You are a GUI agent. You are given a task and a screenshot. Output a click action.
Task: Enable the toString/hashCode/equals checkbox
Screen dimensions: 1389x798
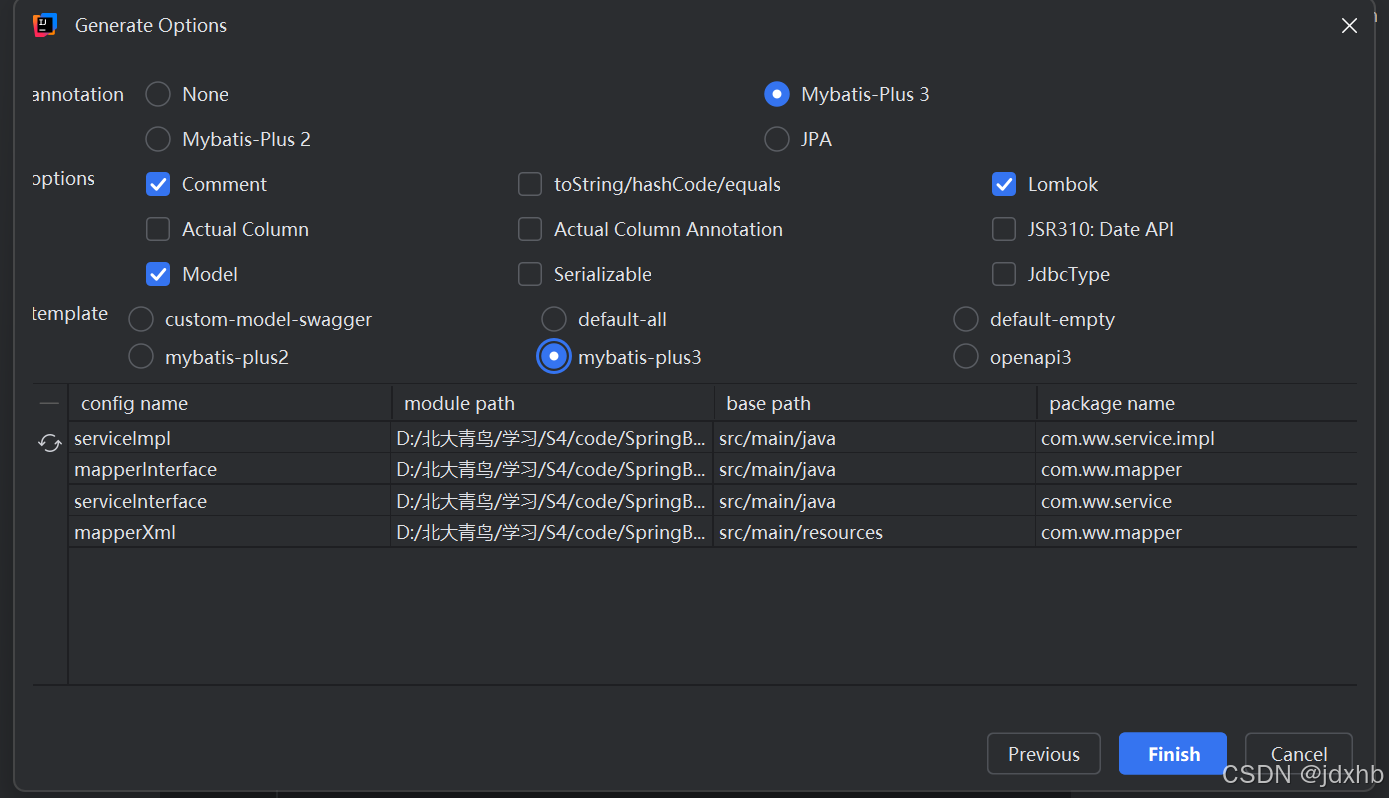click(530, 184)
